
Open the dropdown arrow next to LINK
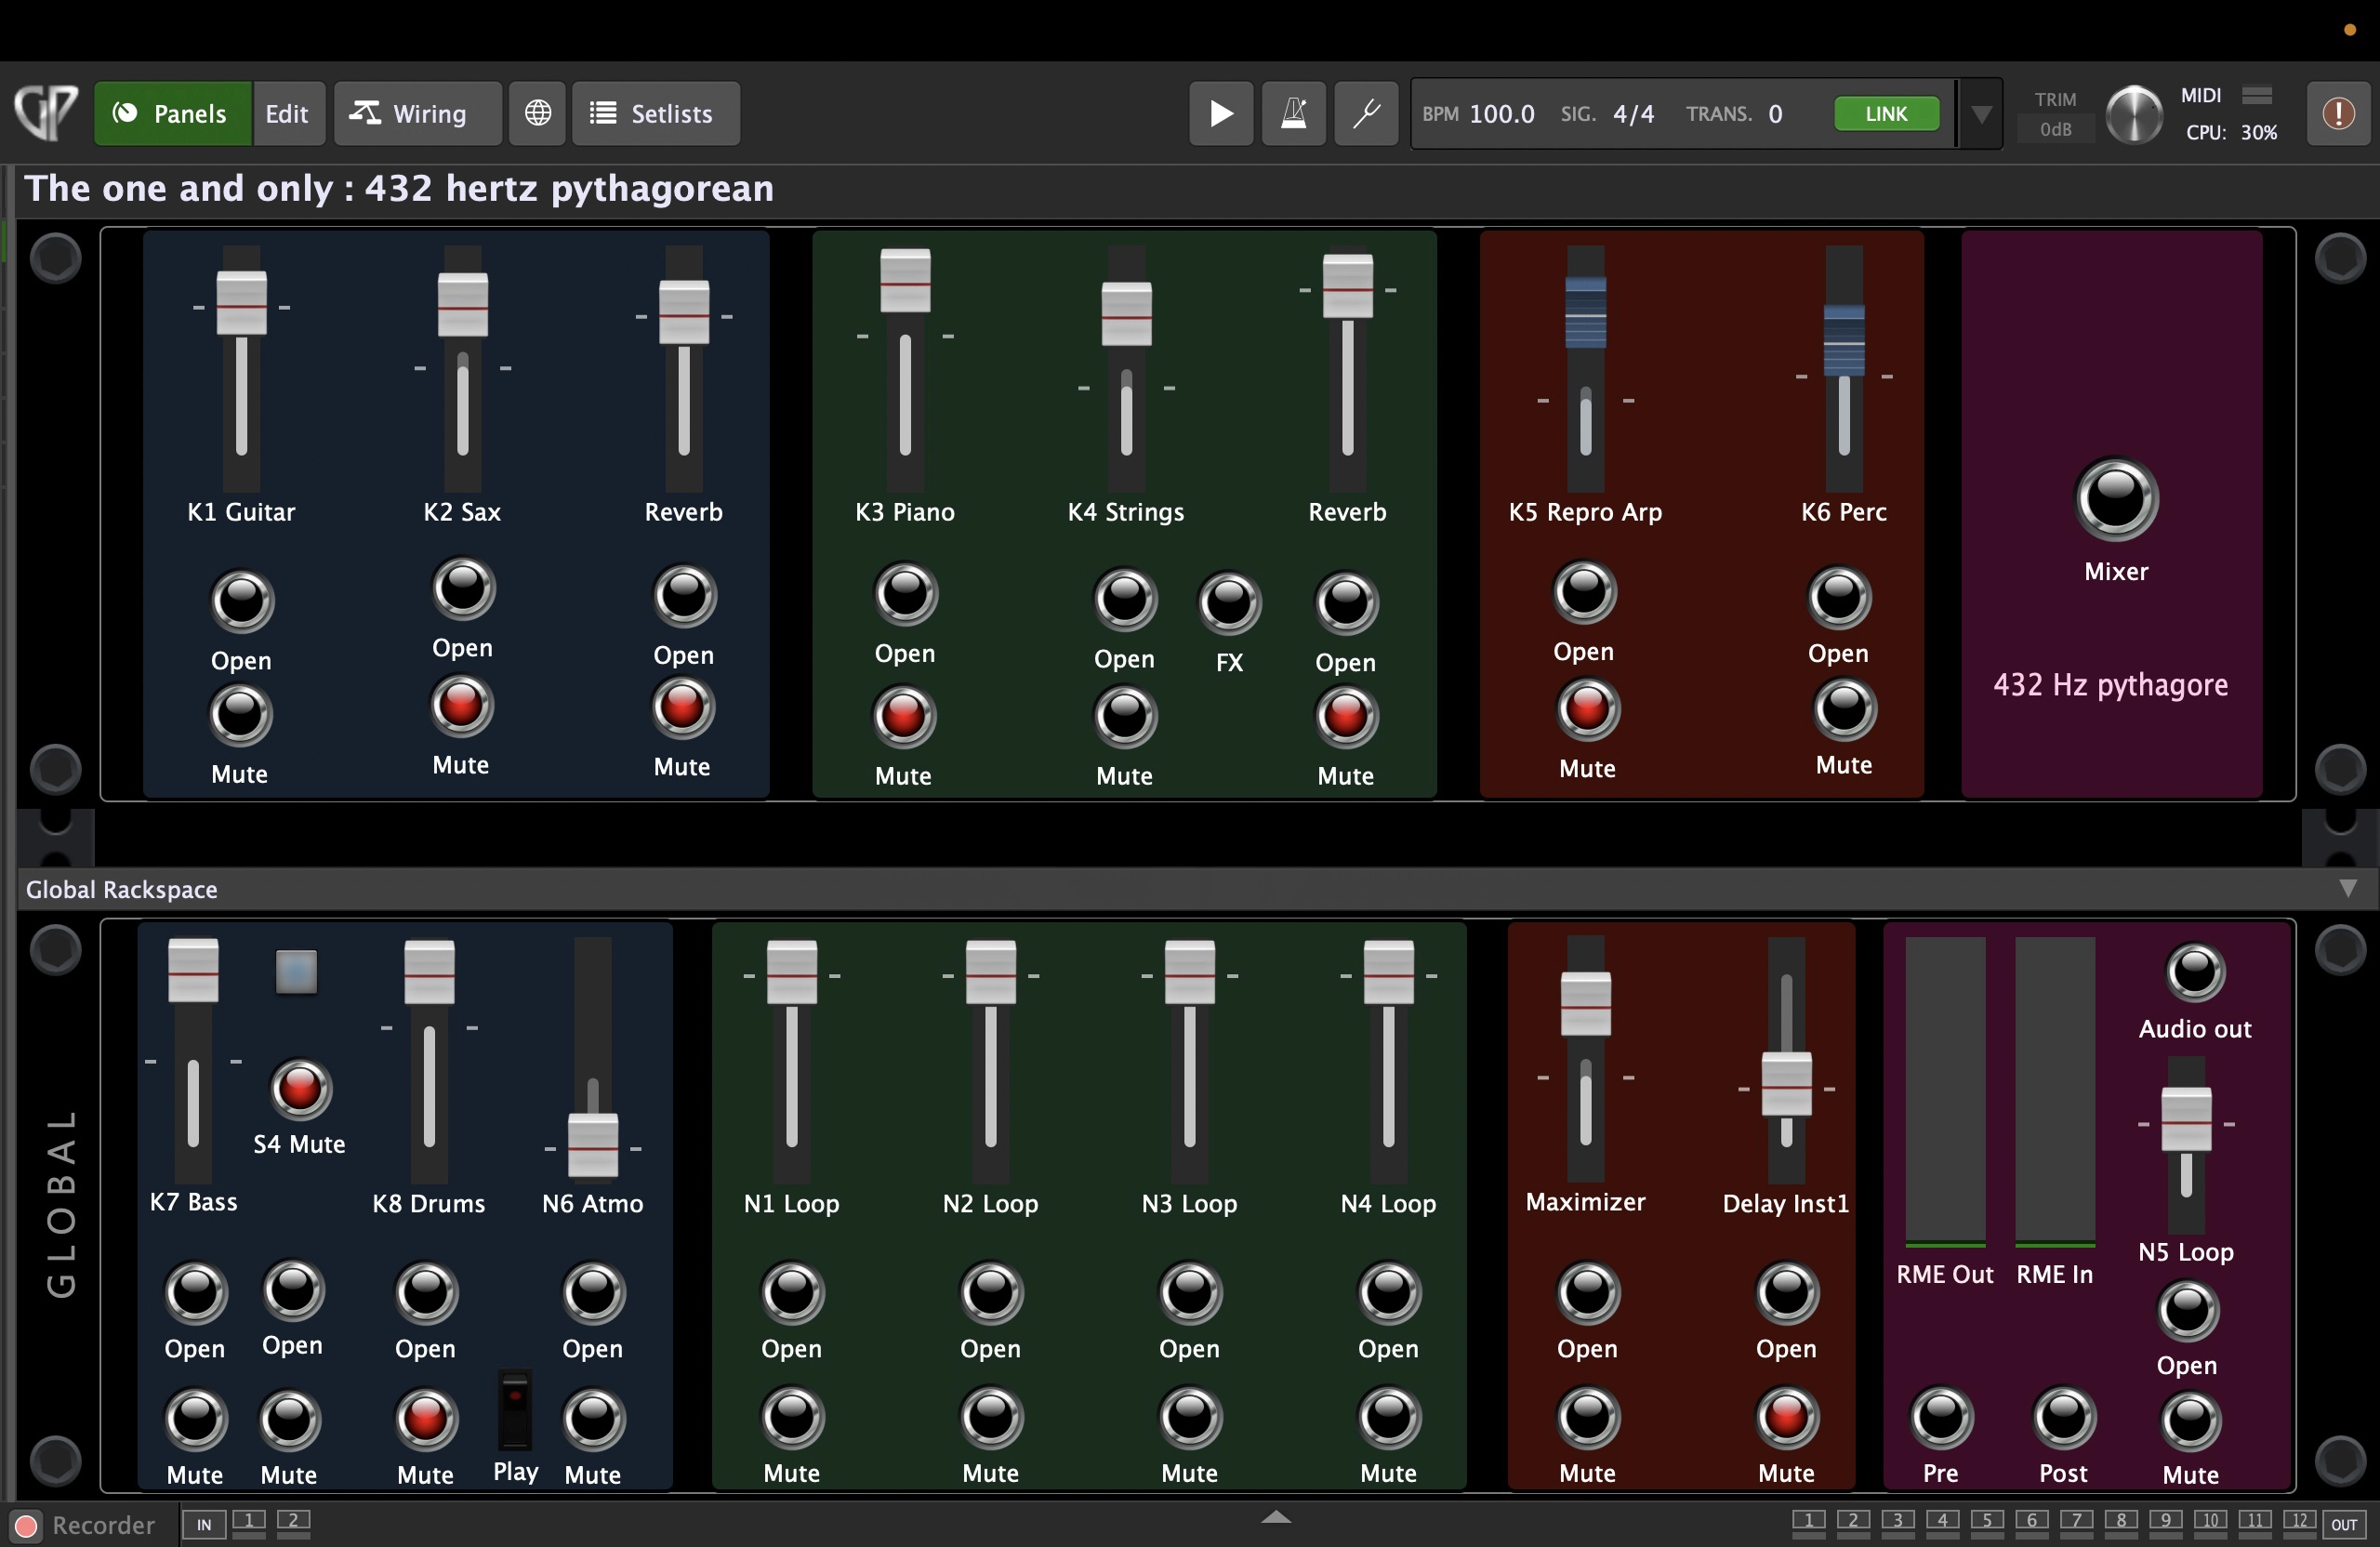point(1980,114)
